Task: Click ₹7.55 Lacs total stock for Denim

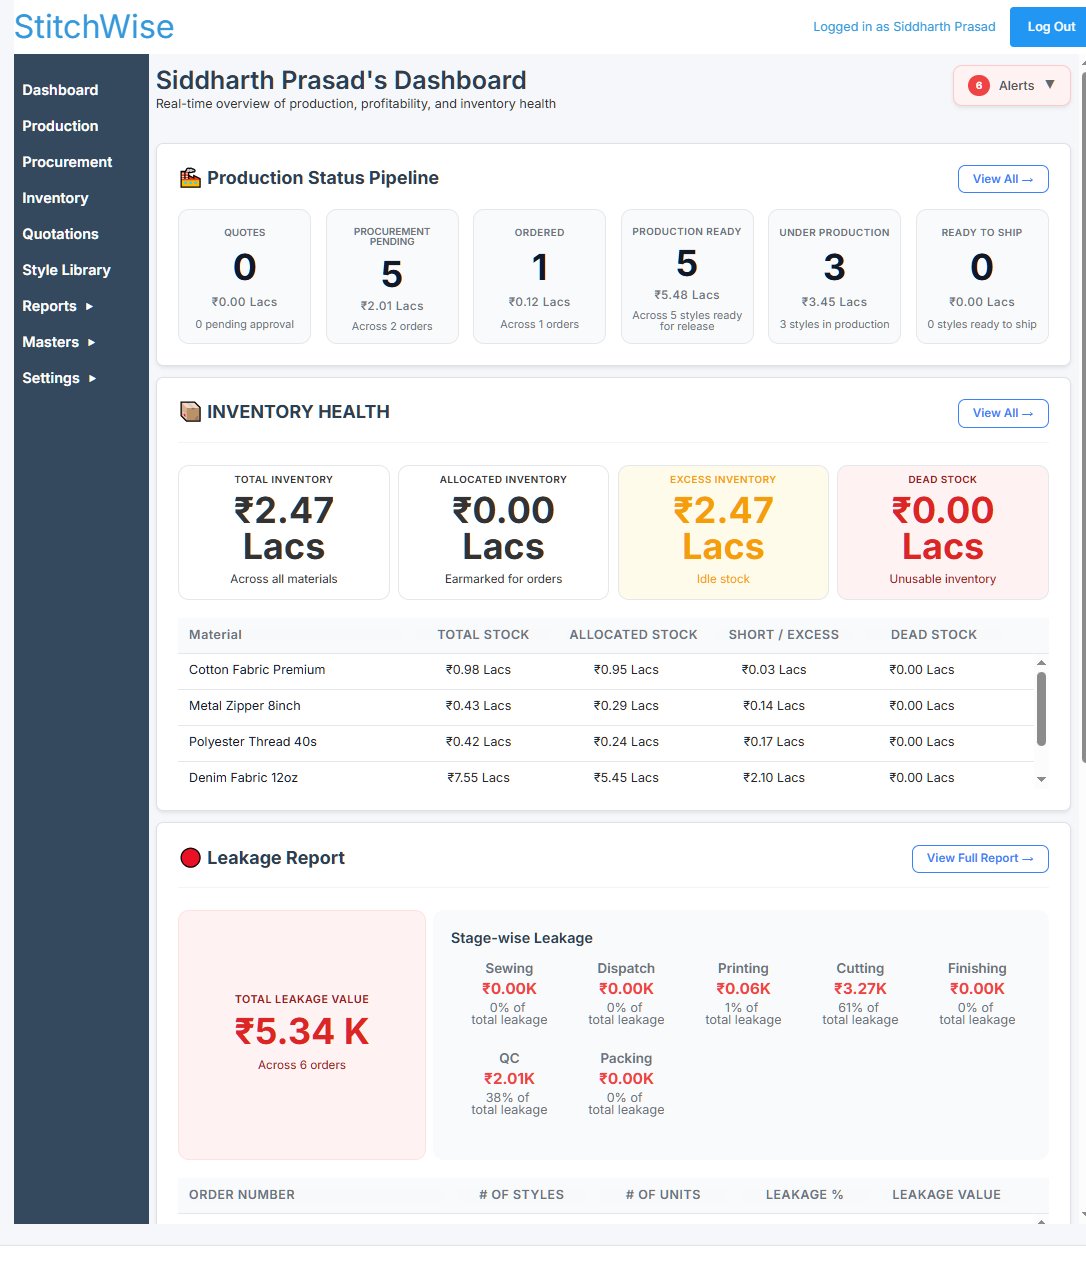Action: coord(478,778)
